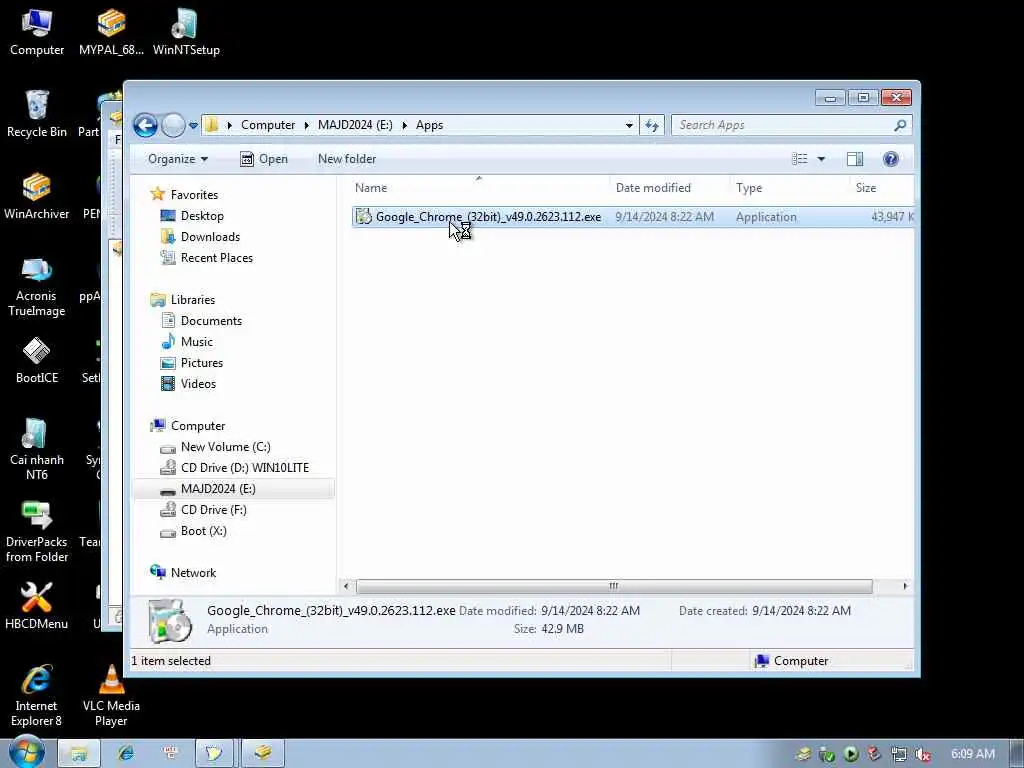The width and height of the screenshot is (1024, 768).
Task: Sort files by Name column
Action: (x=479, y=187)
